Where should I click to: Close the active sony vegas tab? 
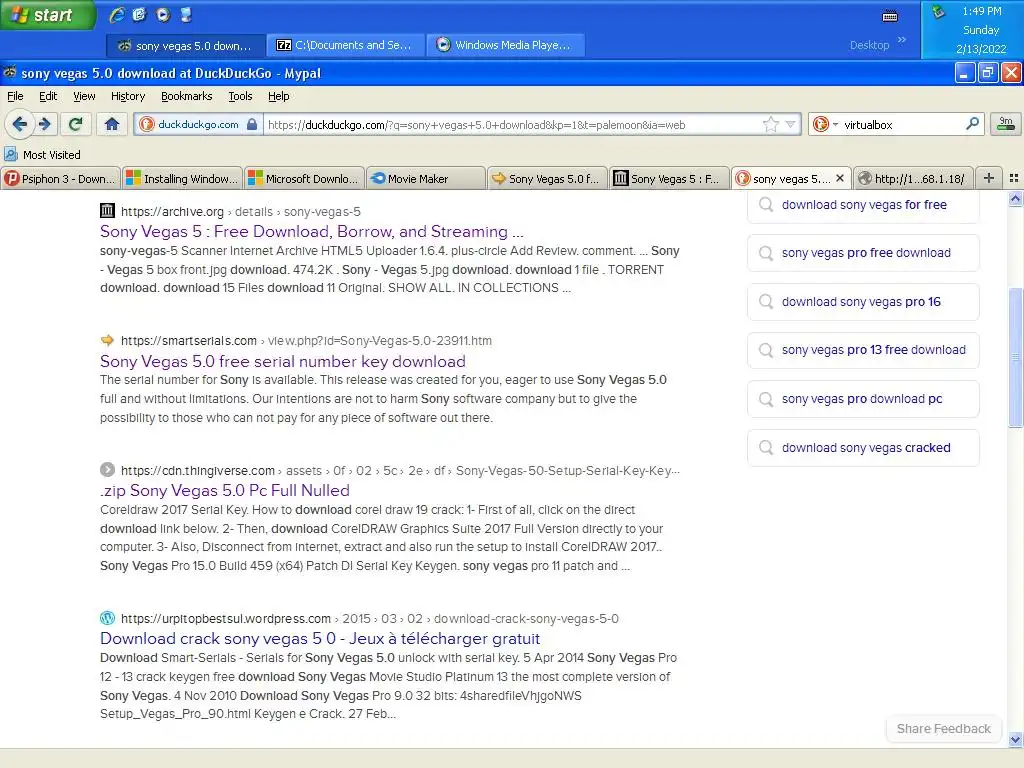(x=840, y=178)
